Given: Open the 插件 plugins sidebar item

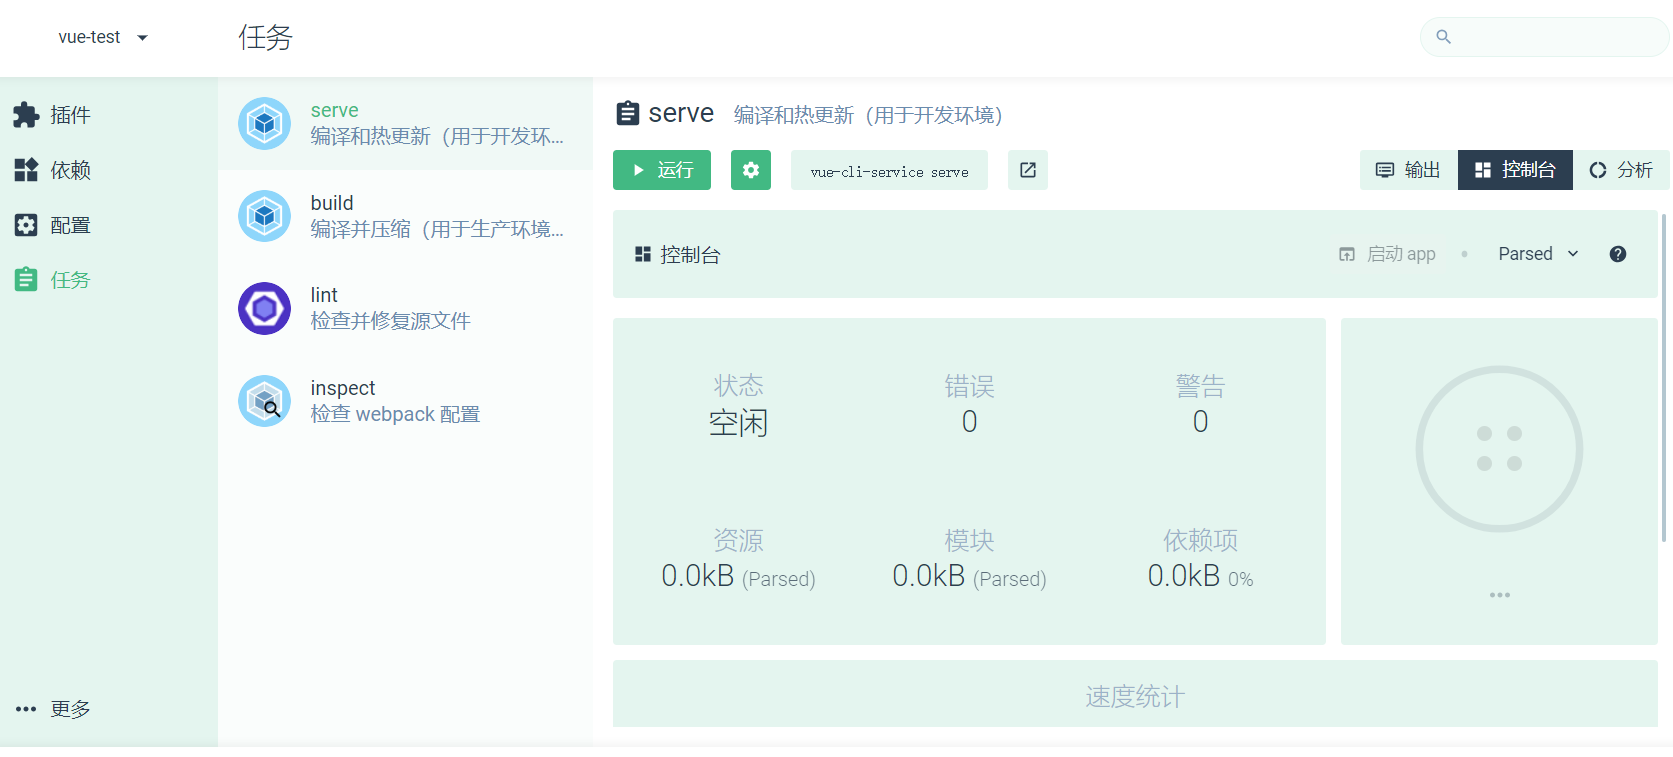Looking at the screenshot, I should pyautogui.click(x=108, y=115).
